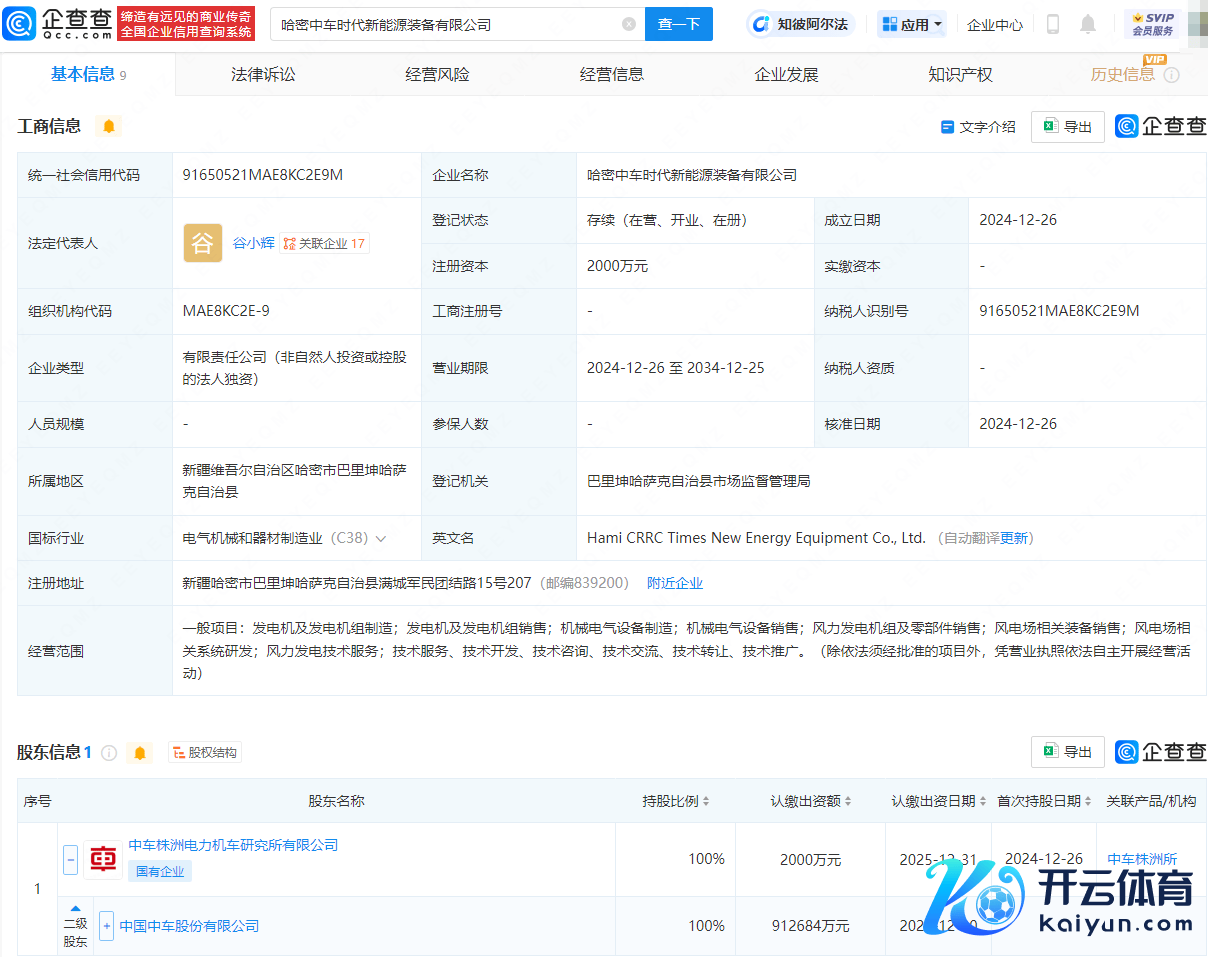Switch to the 法律诉讼 tab
Screen dimensions: 1208x957
pyautogui.click(x=263, y=75)
